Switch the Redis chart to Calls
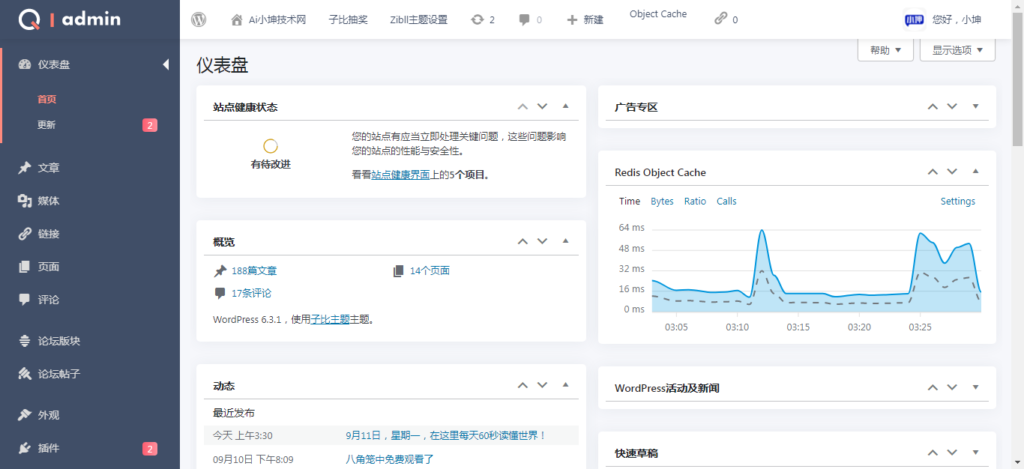1024x469 pixels. tap(726, 201)
